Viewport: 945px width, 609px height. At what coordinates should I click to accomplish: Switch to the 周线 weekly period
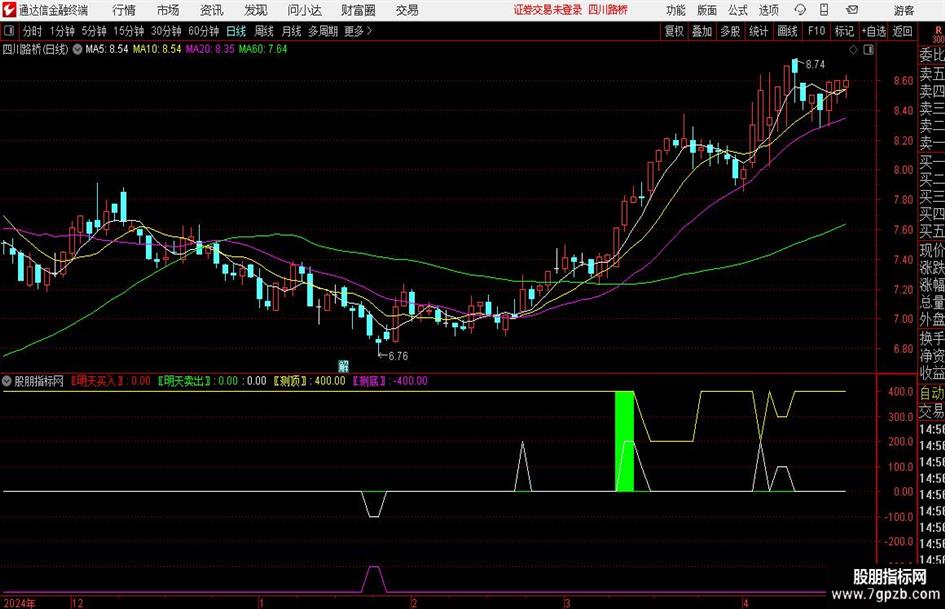click(263, 31)
